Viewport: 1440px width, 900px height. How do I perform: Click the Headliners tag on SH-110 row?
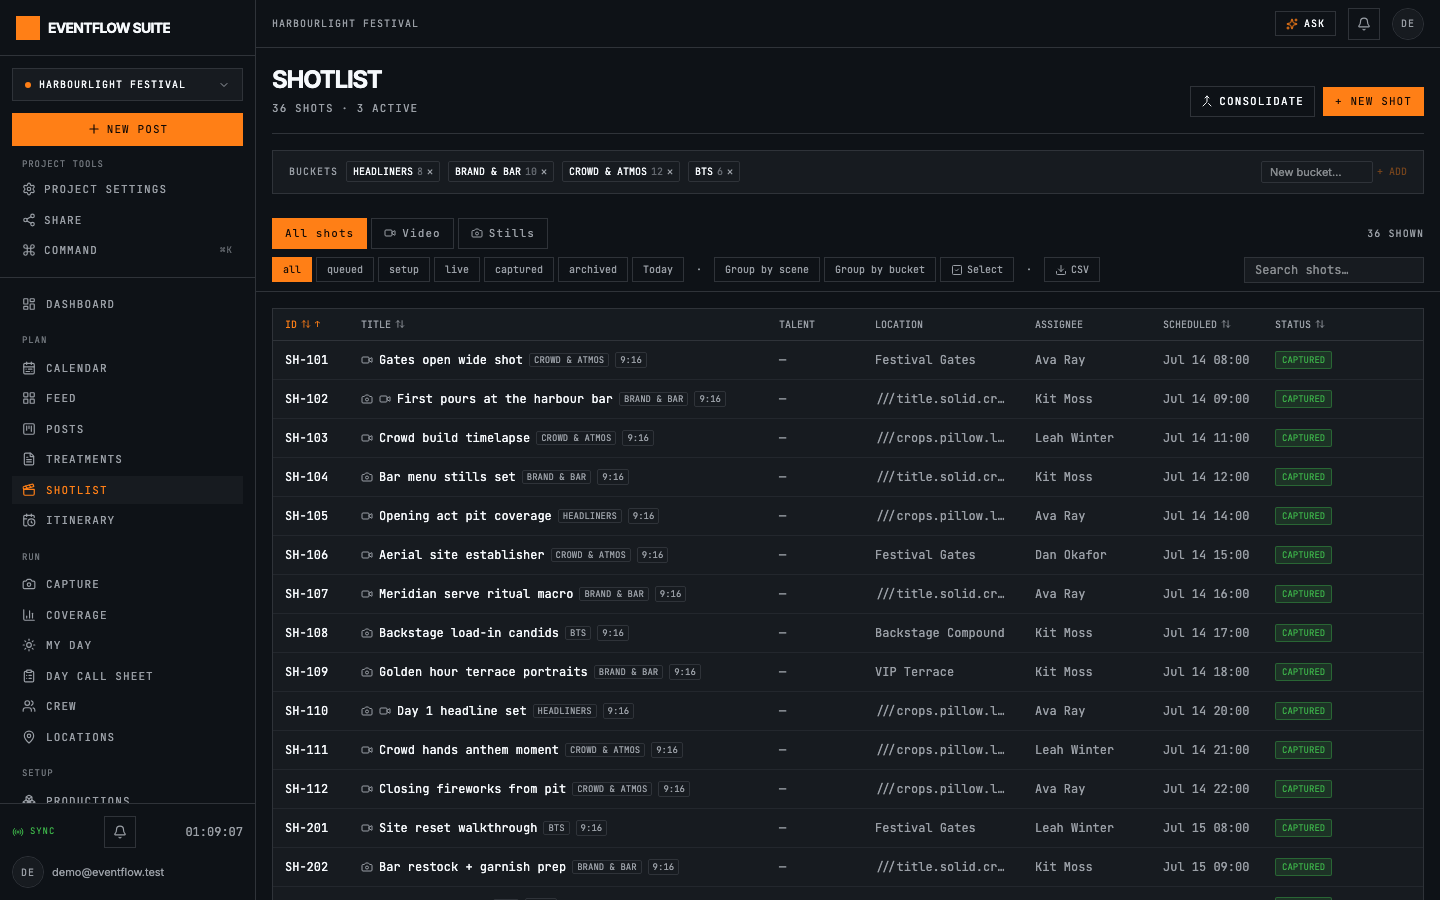tap(564, 711)
